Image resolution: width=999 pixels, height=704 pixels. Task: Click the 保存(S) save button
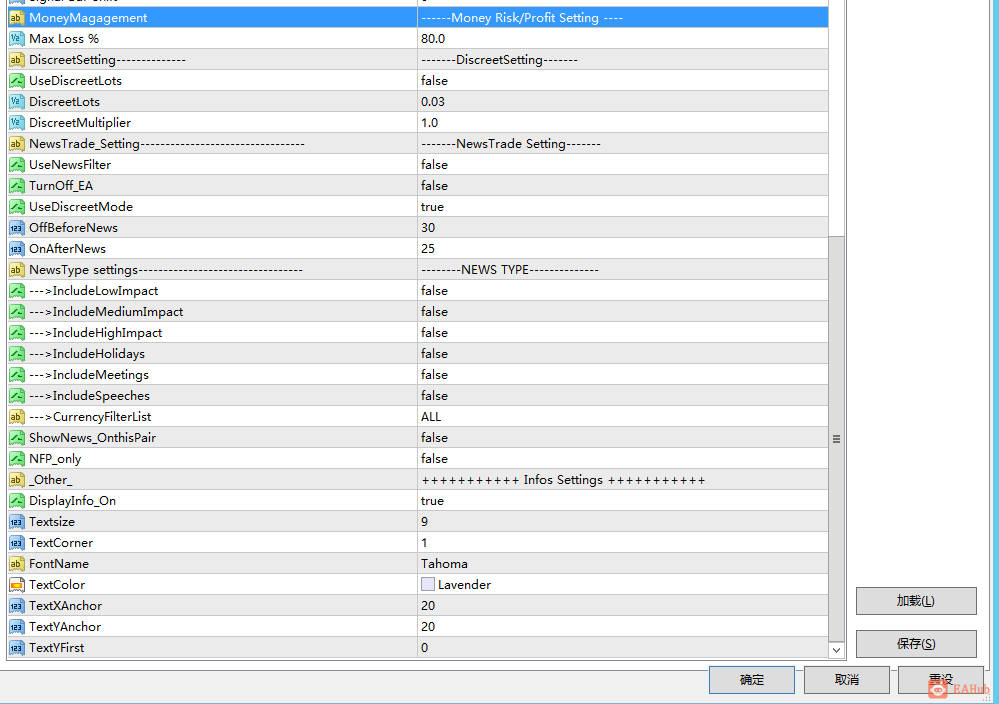click(x=916, y=643)
